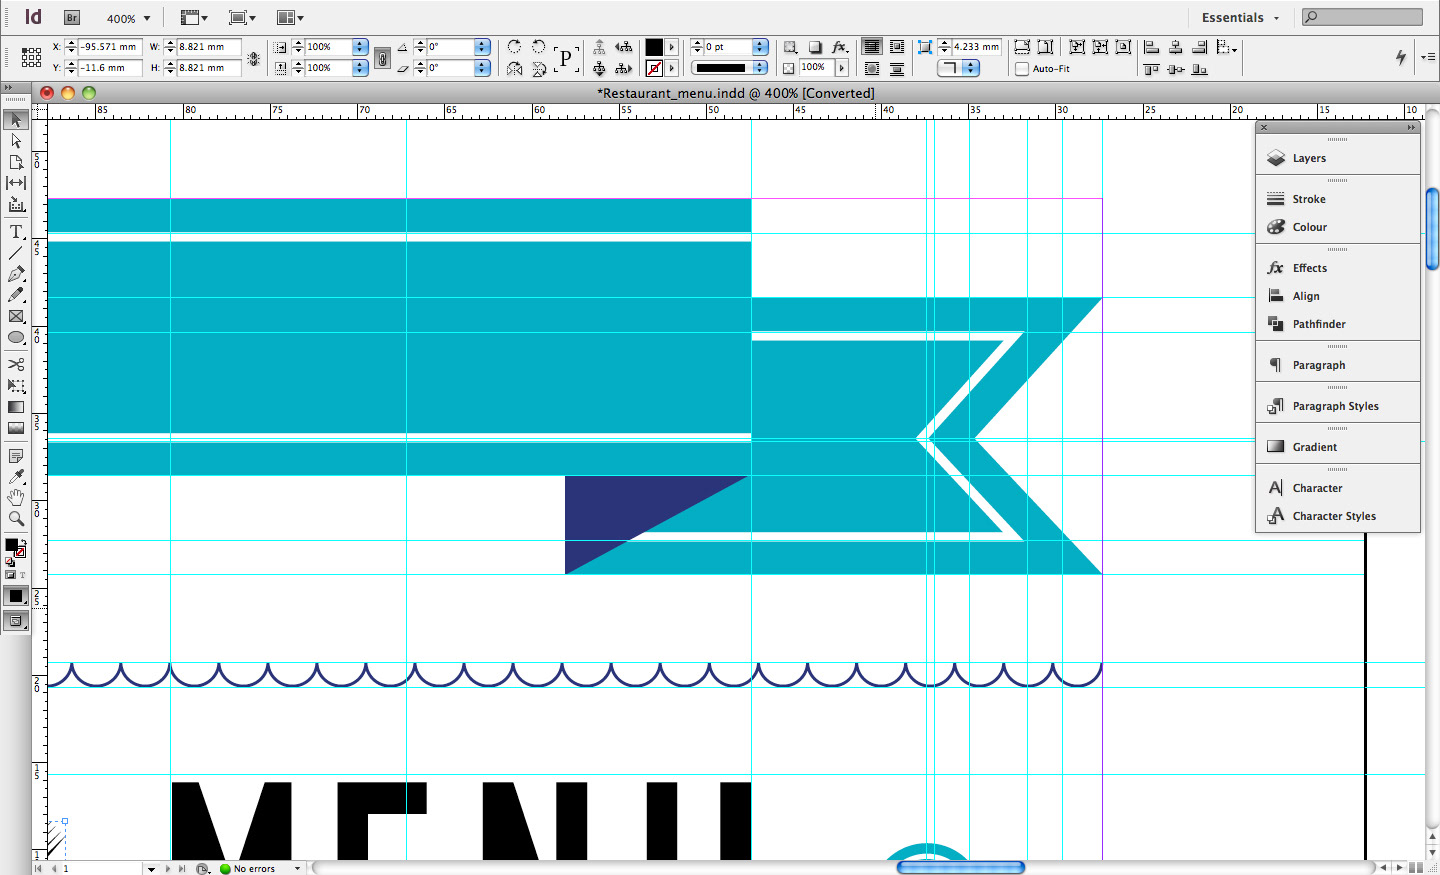Click the fx effects icon in control bar
Screen dimensions: 1440x875
(840, 47)
